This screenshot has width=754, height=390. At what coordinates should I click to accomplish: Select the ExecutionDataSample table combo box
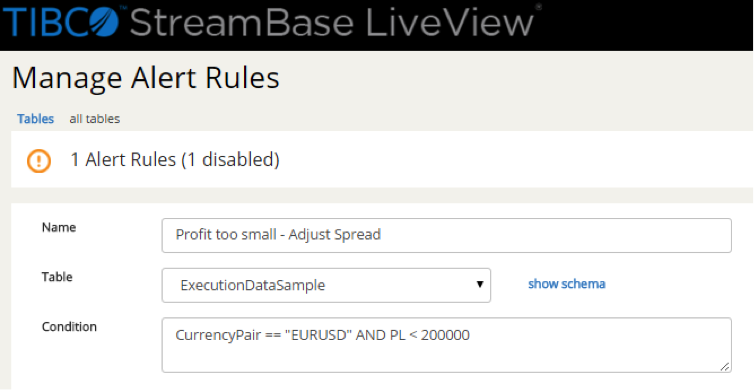click(326, 285)
